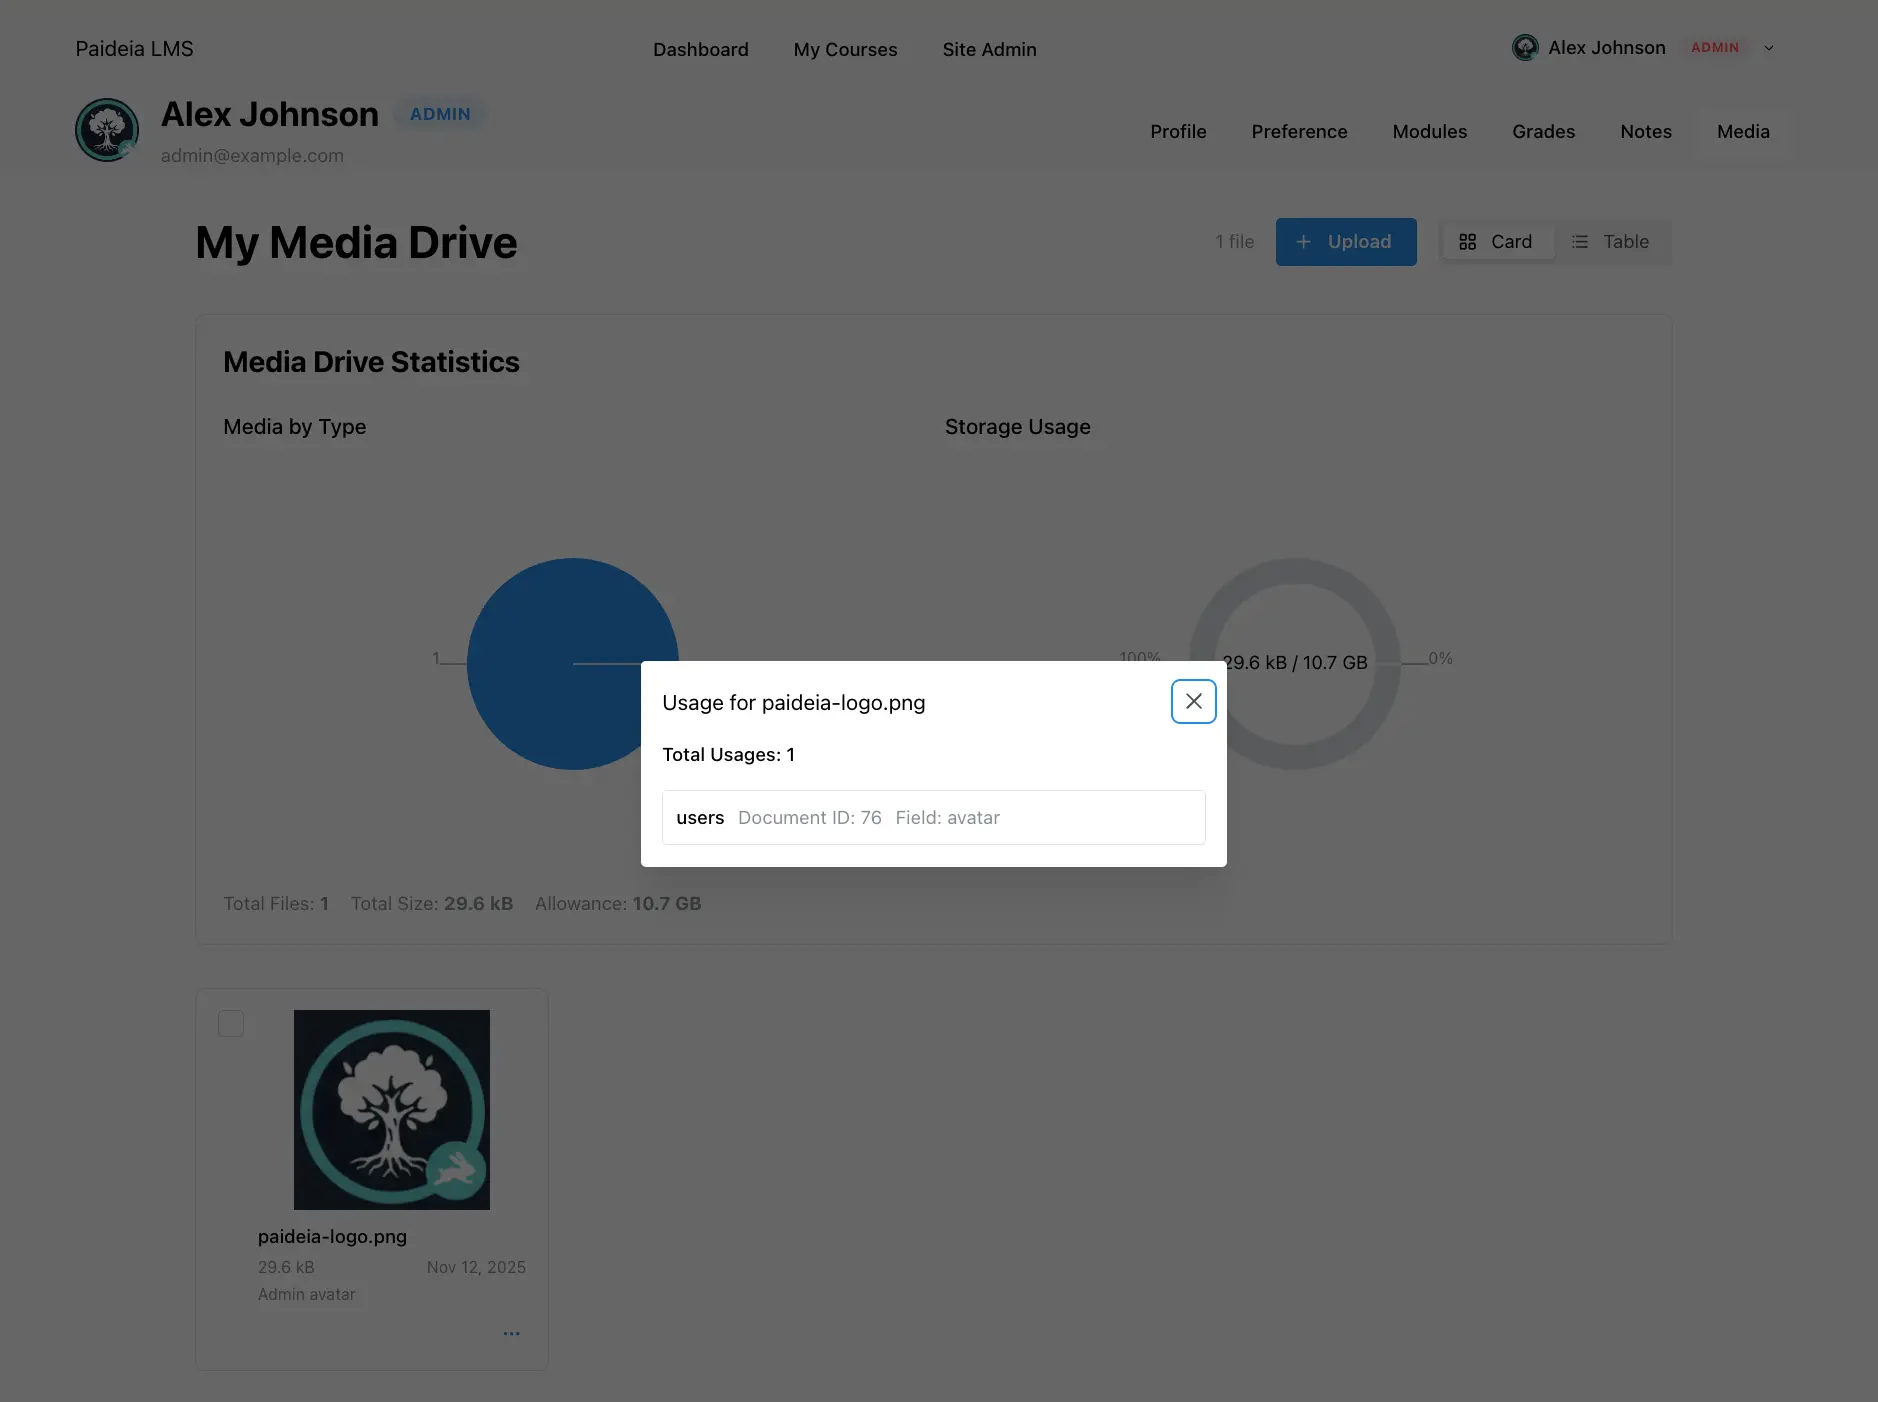Navigate to Site Admin

(989, 50)
